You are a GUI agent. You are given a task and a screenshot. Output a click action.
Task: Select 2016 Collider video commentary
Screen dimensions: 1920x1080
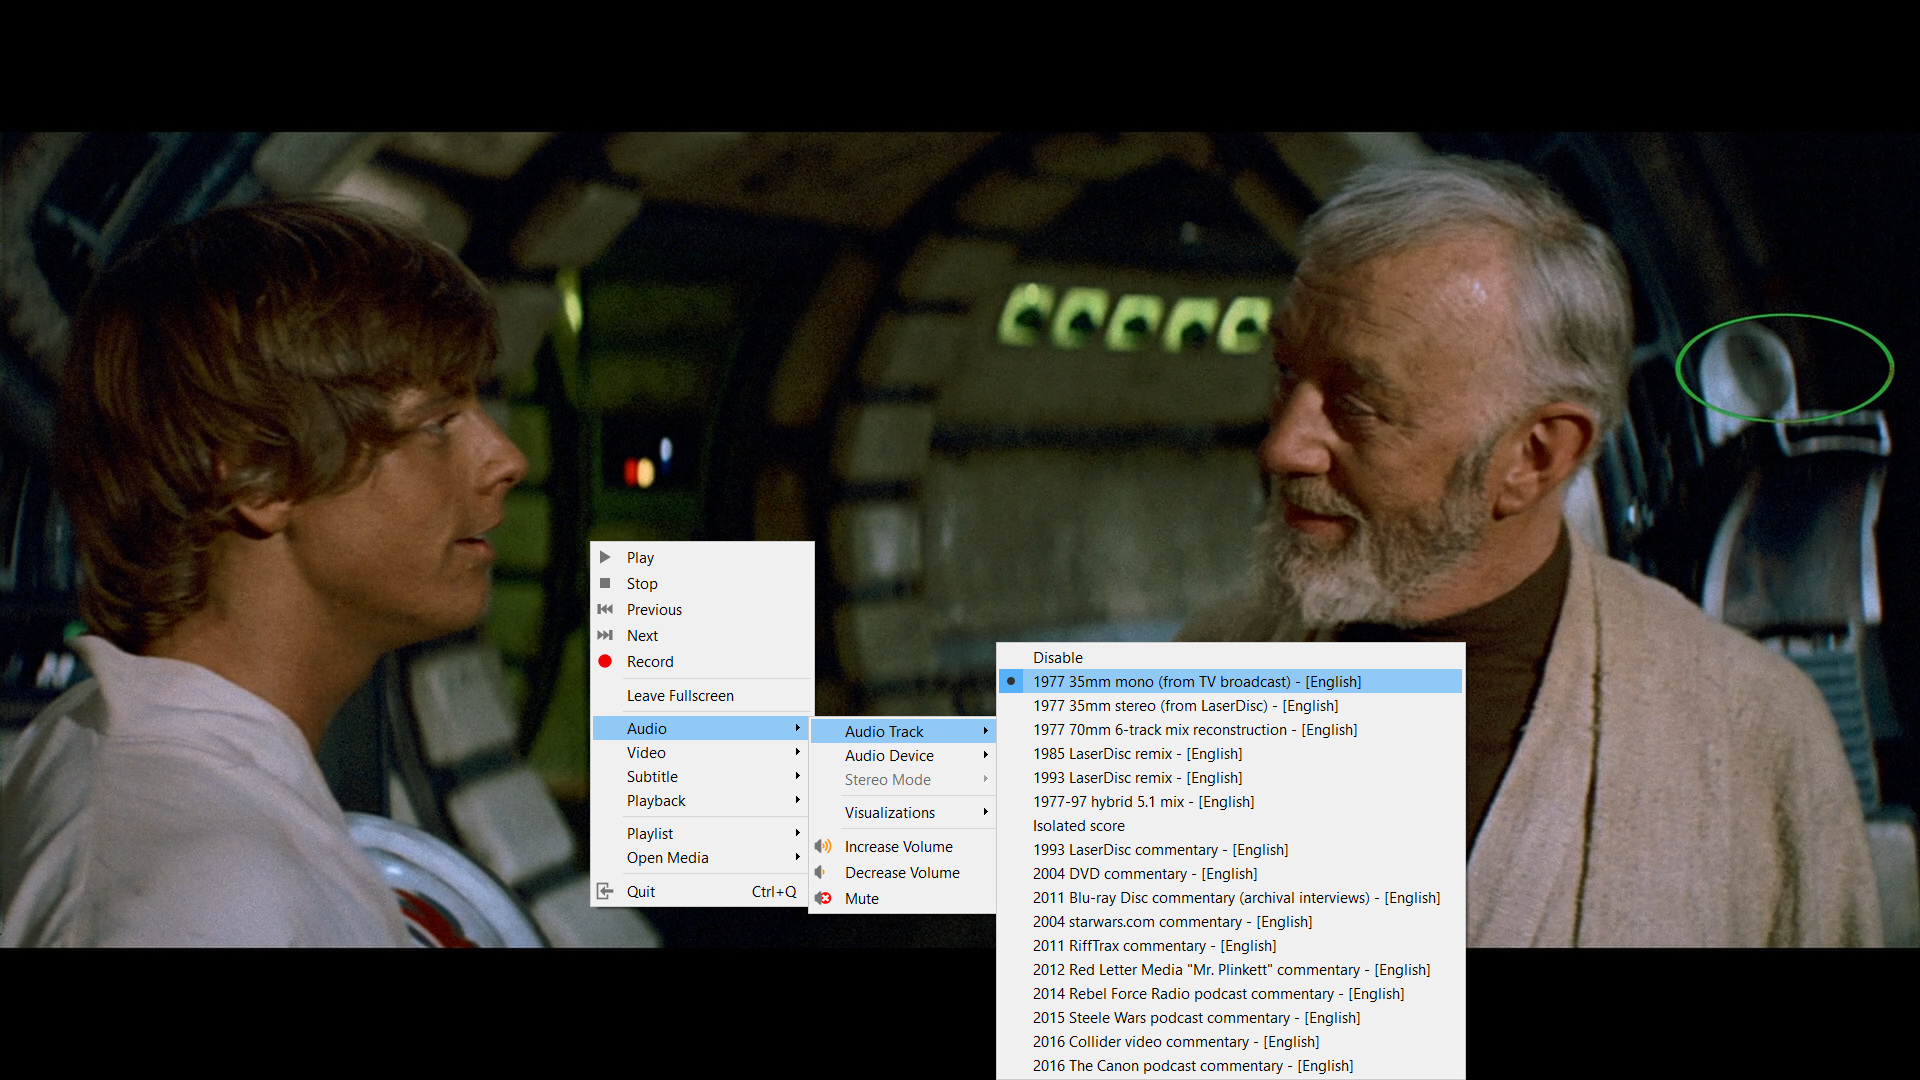(x=1230, y=1041)
